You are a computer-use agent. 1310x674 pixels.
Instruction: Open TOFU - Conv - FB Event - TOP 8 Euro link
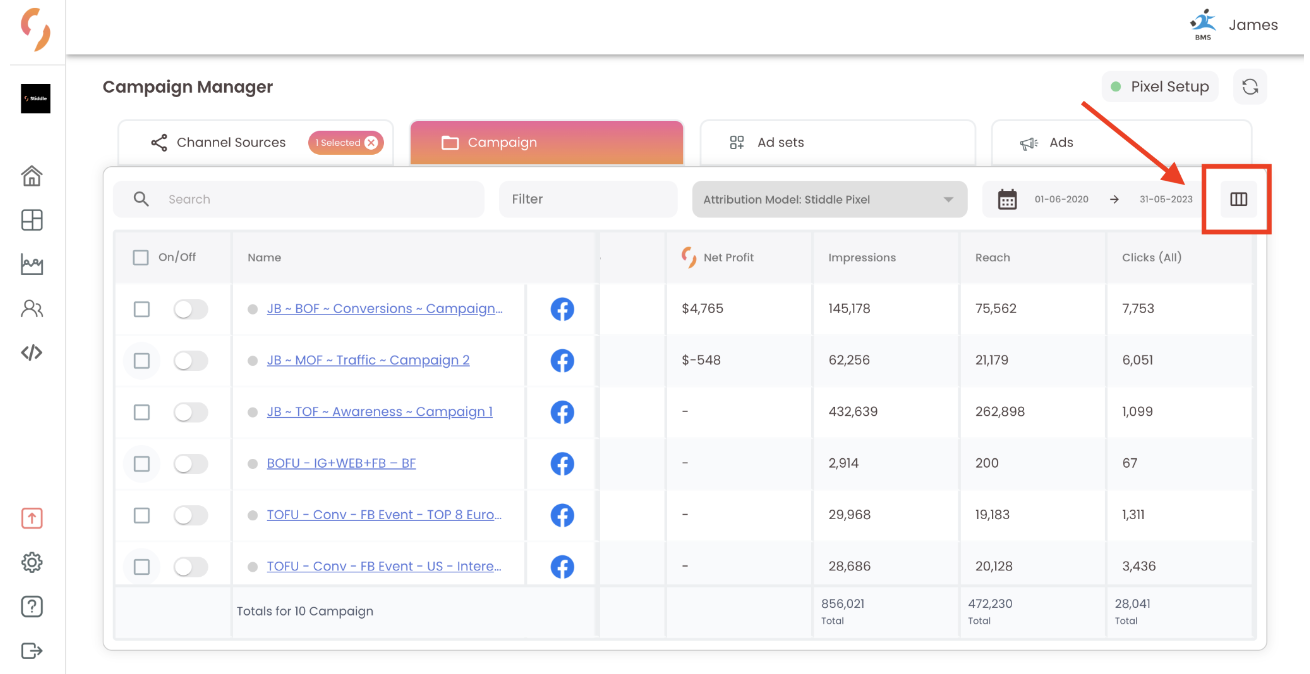384,515
